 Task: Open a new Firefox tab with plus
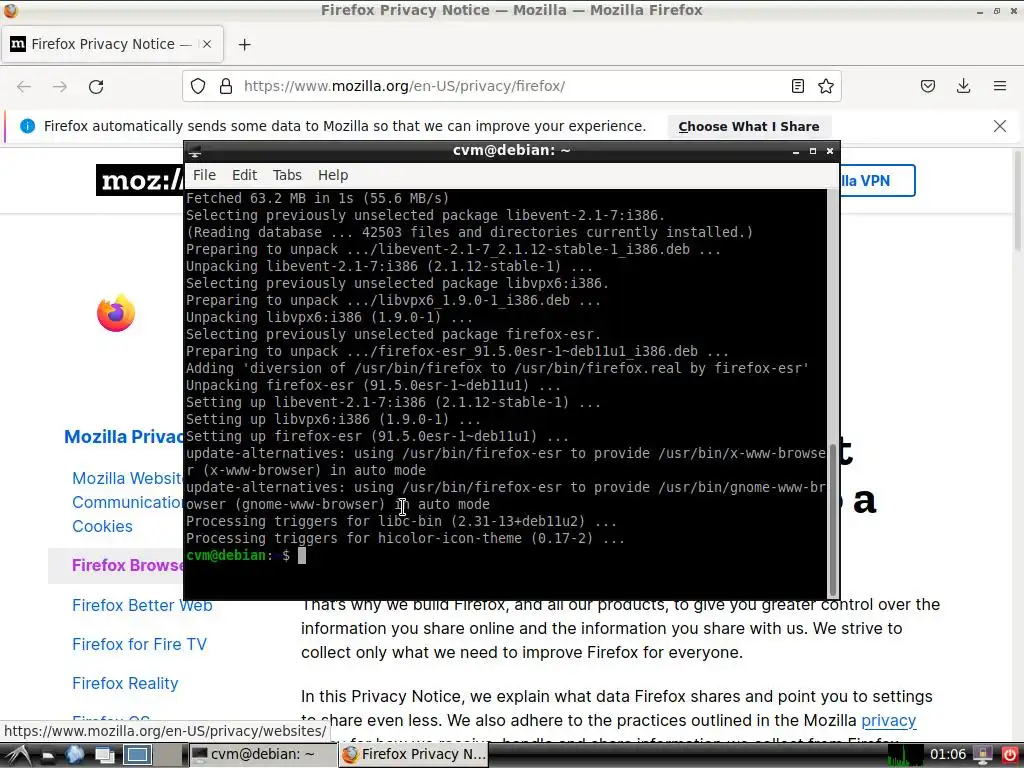[244, 44]
